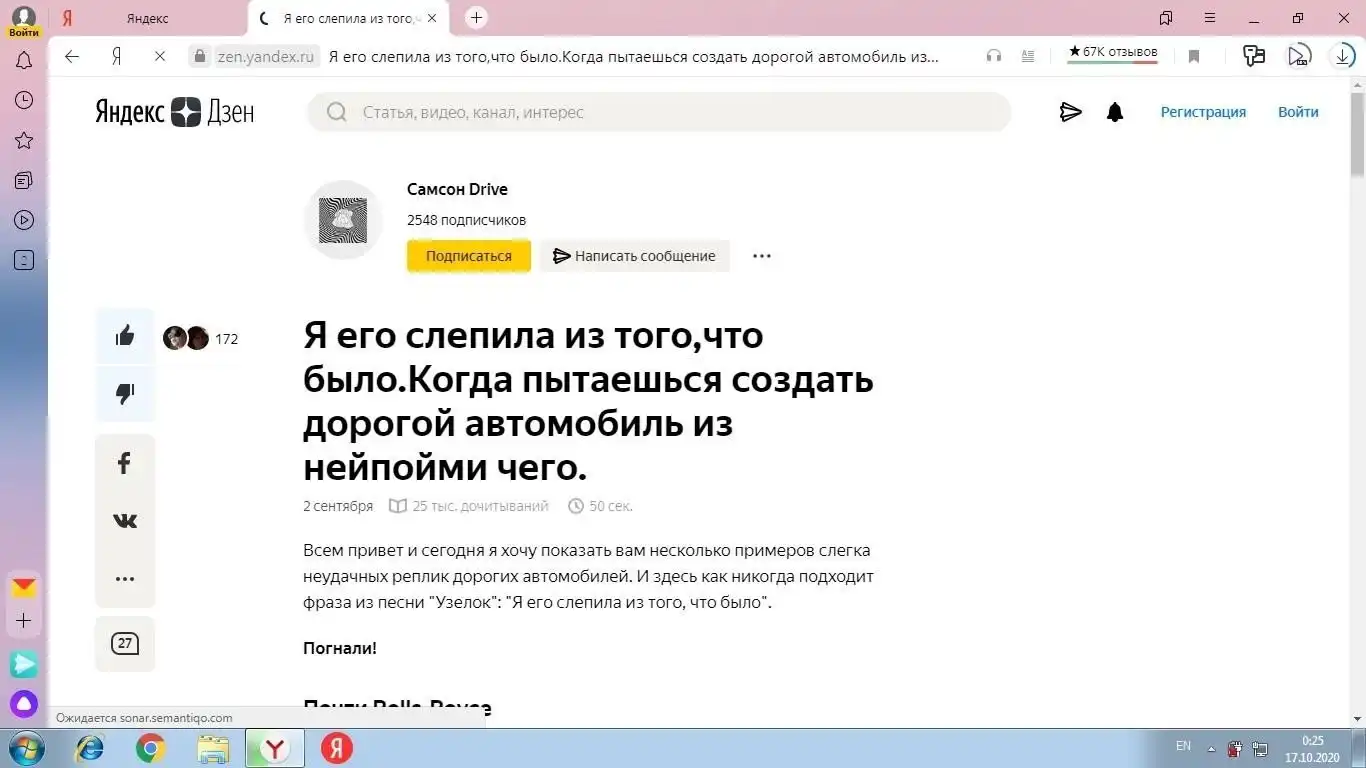Share article on Facebook
The width and height of the screenshot is (1366, 768).
click(x=125, y=463)
